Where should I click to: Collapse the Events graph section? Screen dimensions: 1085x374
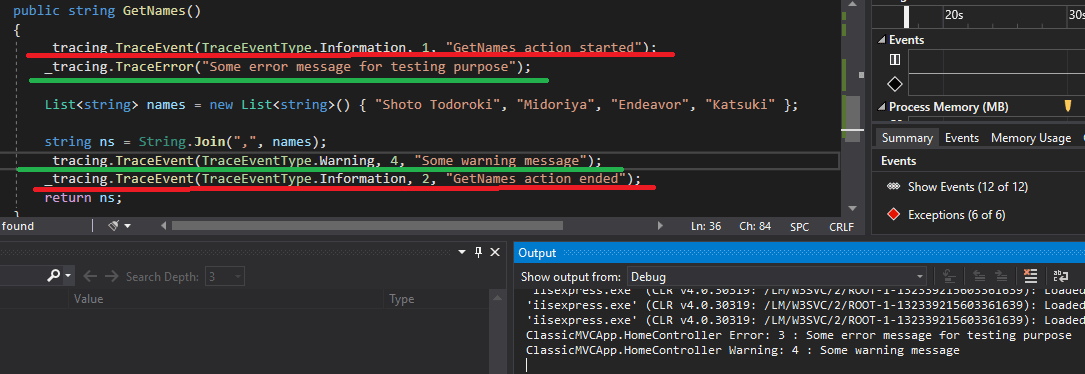click(x=882, y=40)
